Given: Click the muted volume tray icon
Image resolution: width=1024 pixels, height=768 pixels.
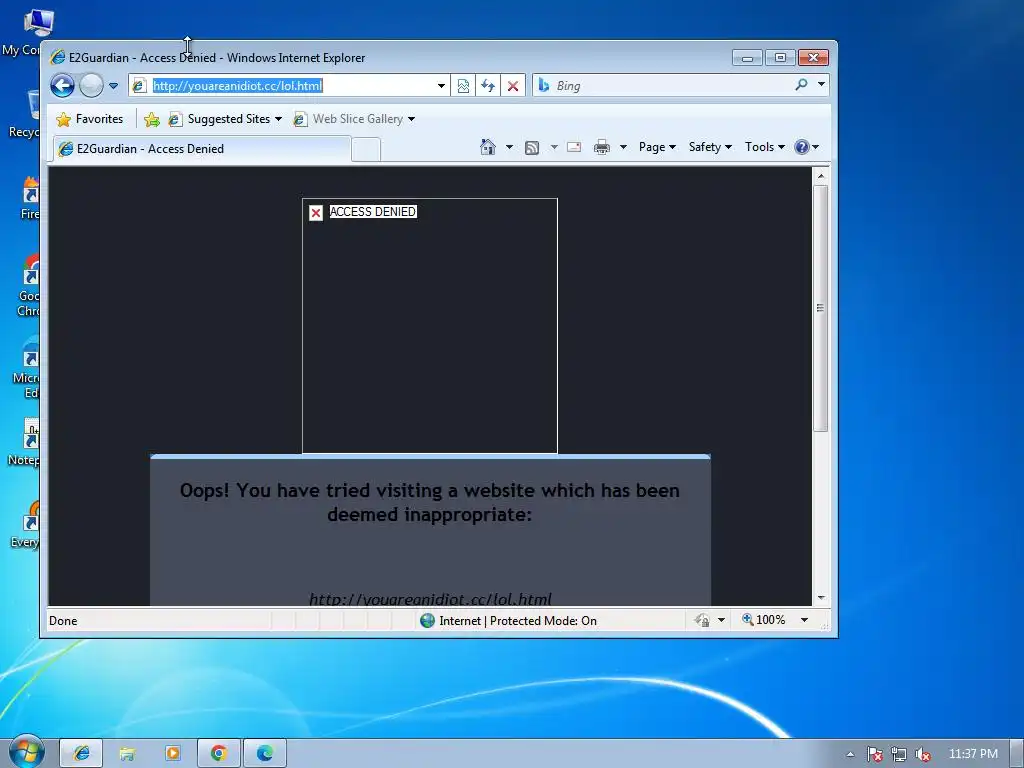Looking at the screenshot, I should [x=923, y=754].
